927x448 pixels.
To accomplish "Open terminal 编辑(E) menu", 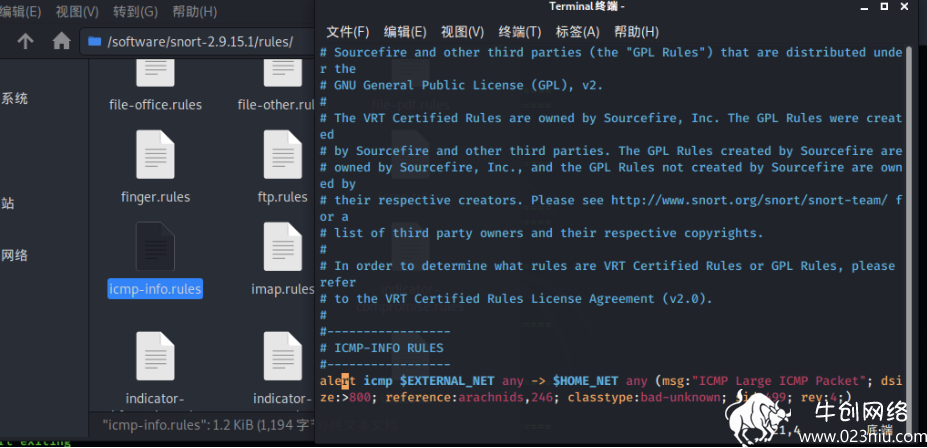I will 405,32.
